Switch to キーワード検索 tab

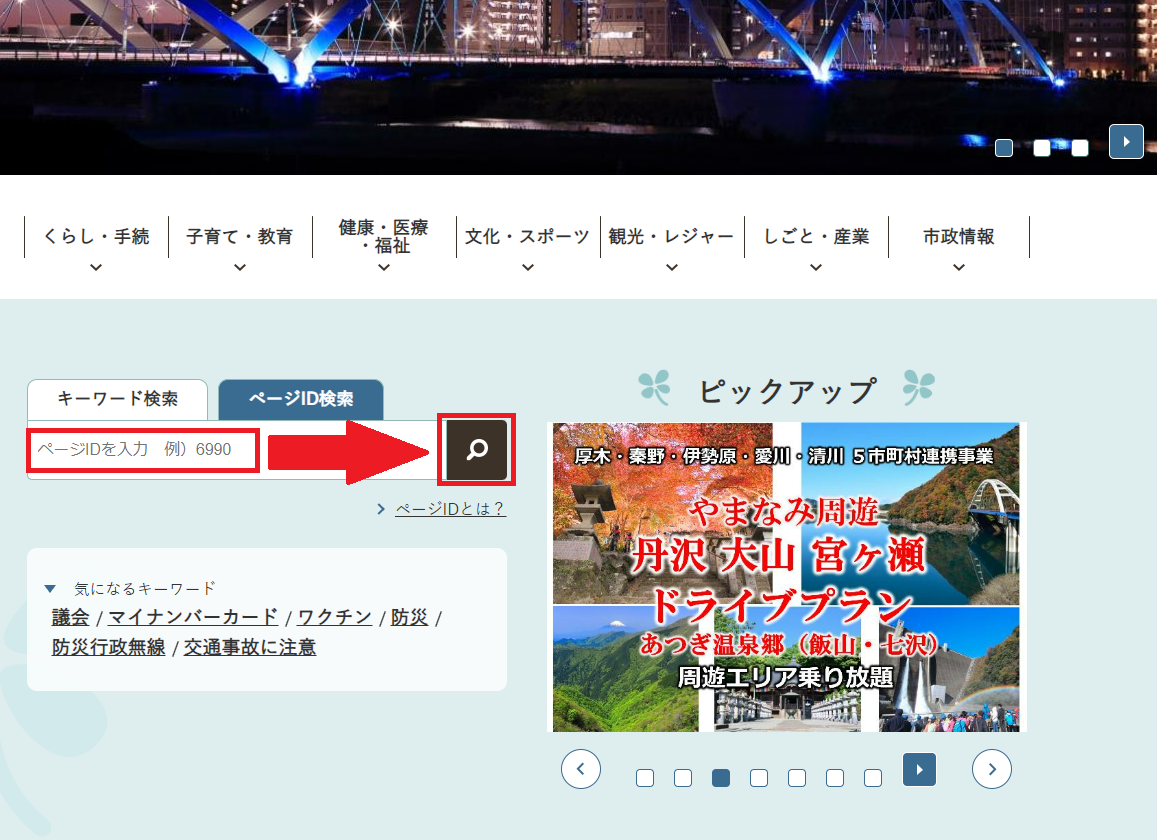(x=118, y=399)
